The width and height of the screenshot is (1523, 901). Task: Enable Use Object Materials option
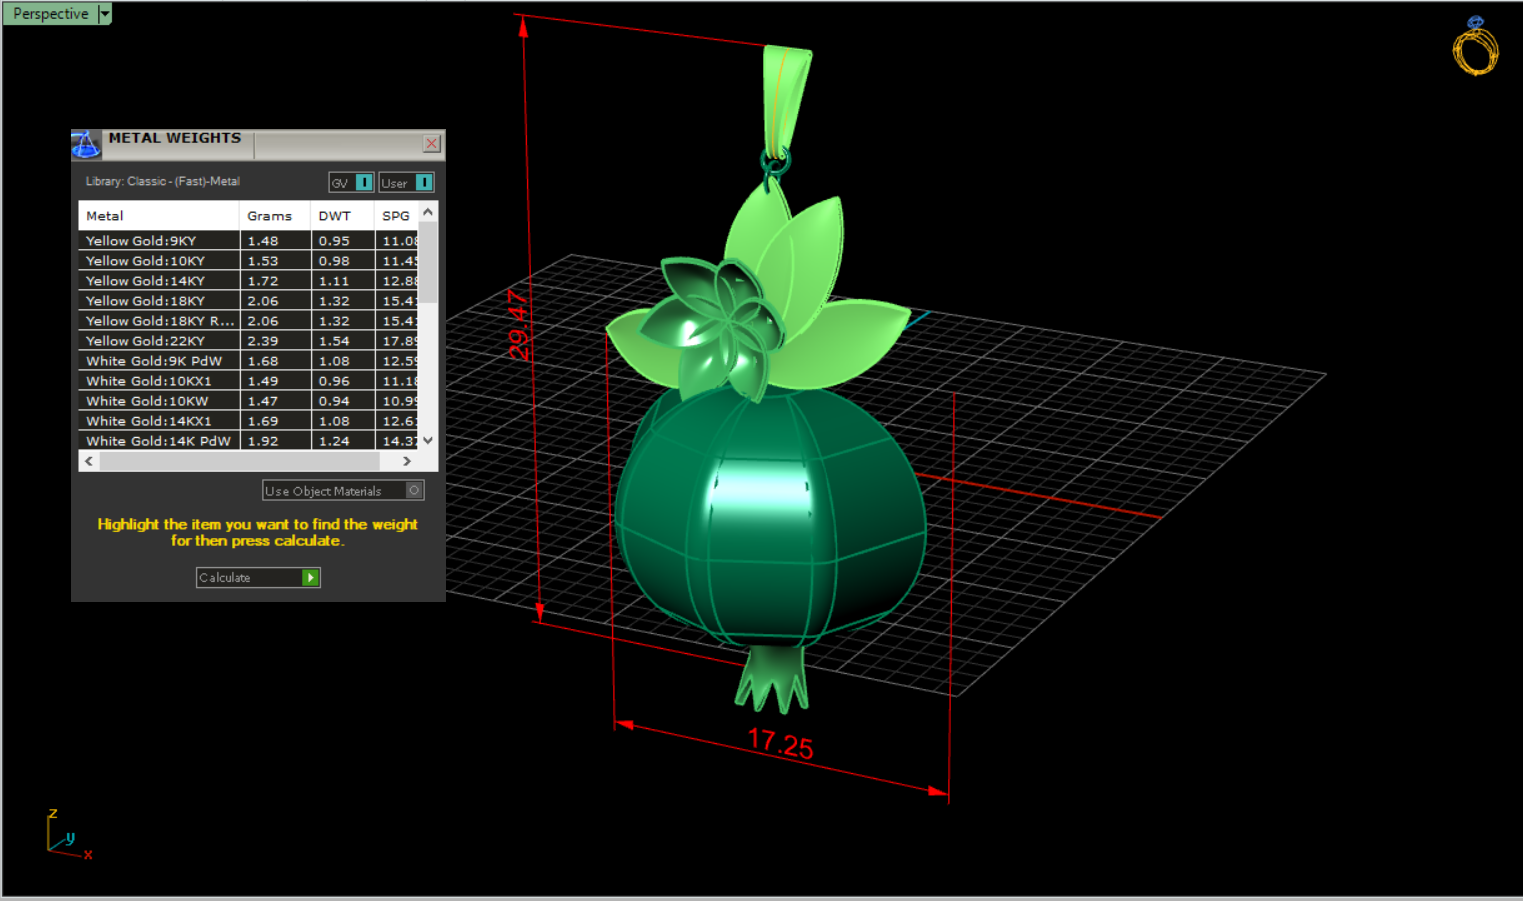(414, 490)
